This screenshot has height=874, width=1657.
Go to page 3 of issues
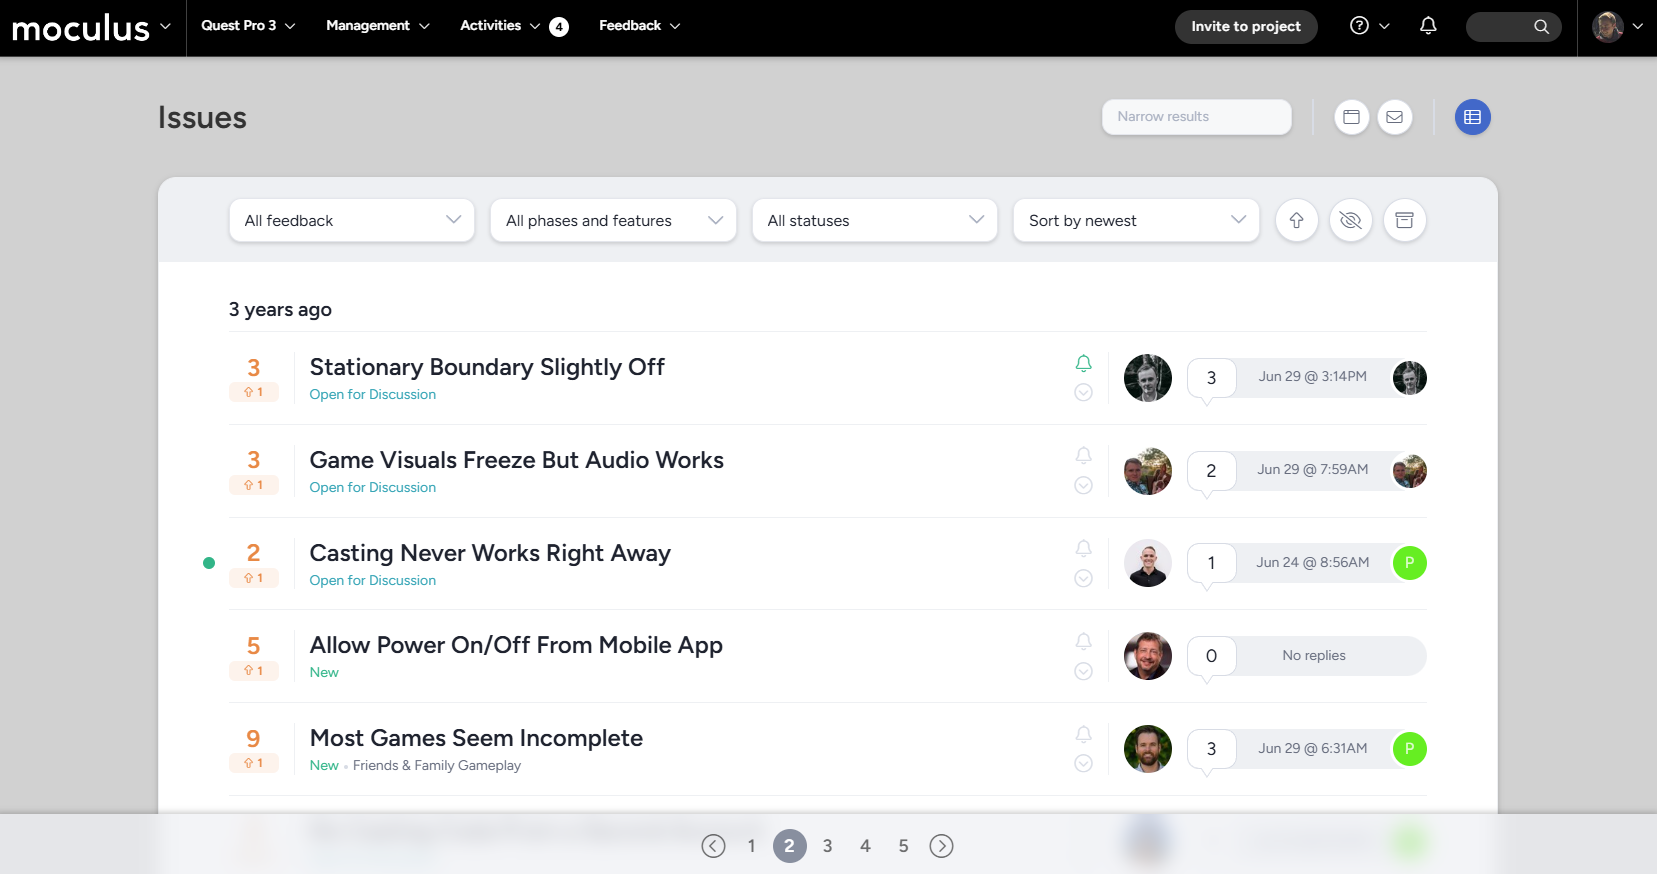827,846
